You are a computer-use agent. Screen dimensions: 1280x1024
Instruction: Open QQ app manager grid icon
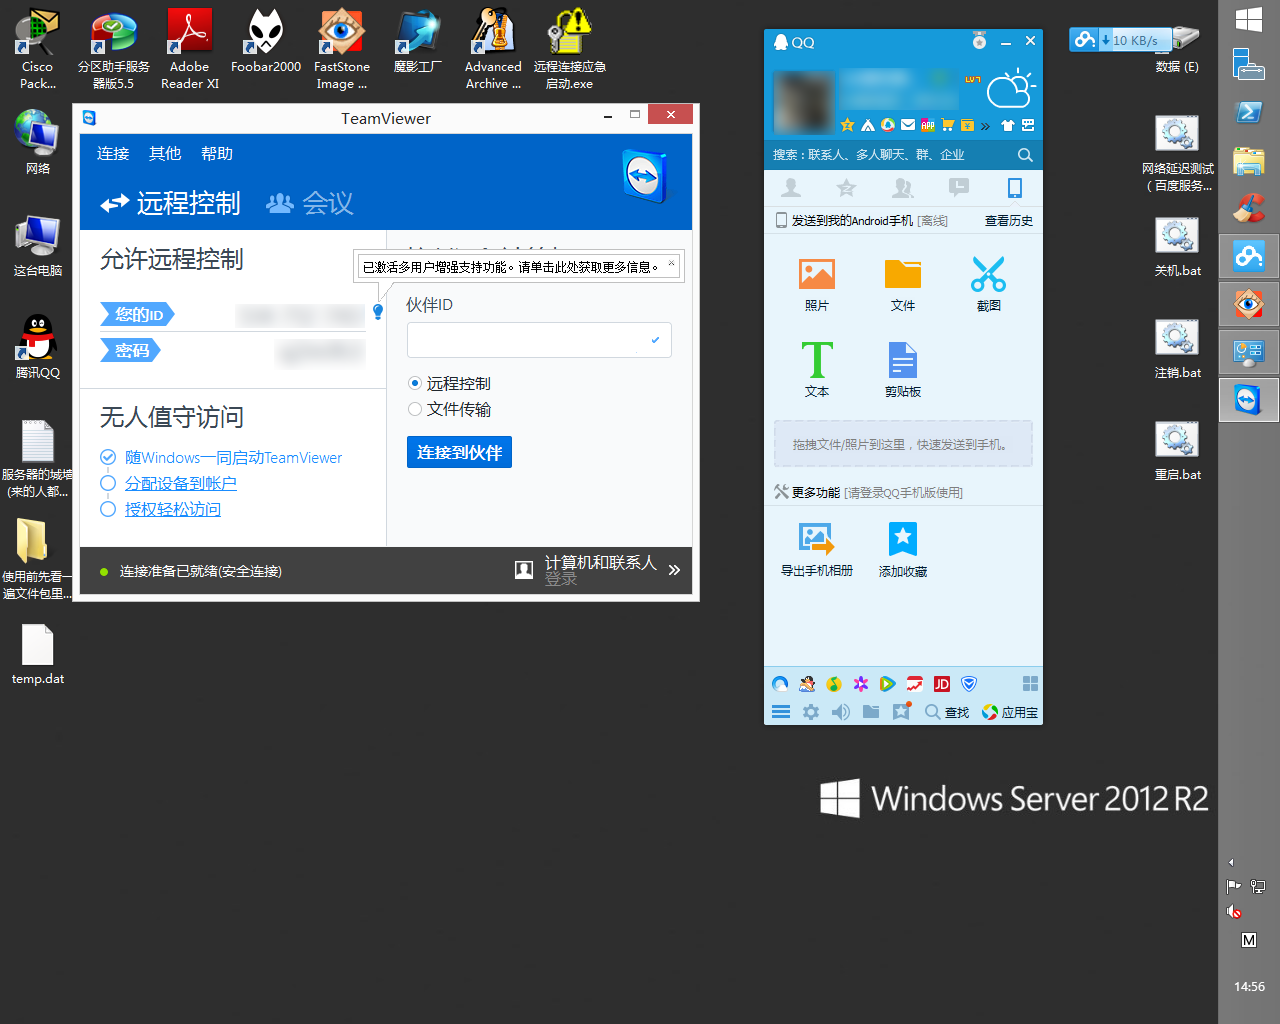(x=1031, y=684)
